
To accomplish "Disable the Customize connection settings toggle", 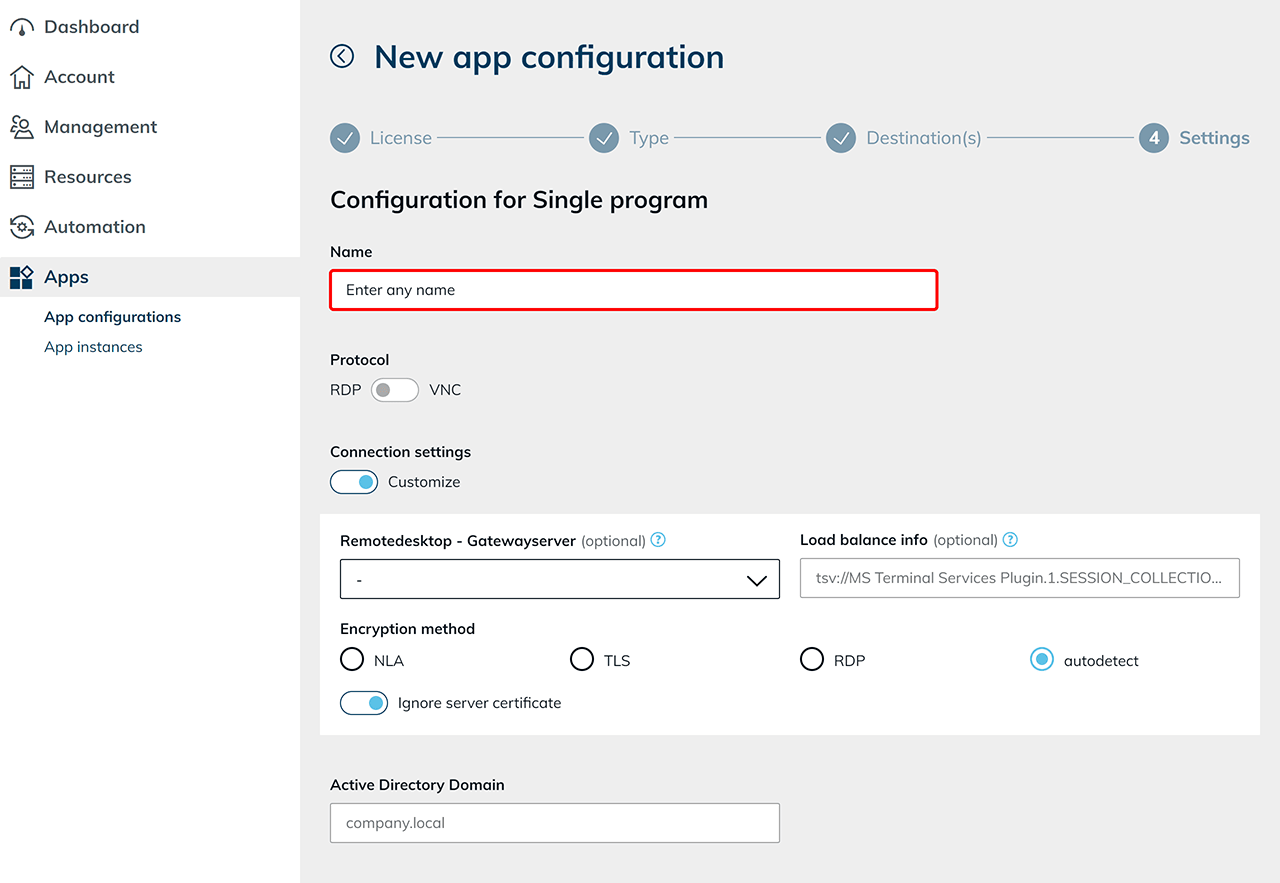I will 354,482.
